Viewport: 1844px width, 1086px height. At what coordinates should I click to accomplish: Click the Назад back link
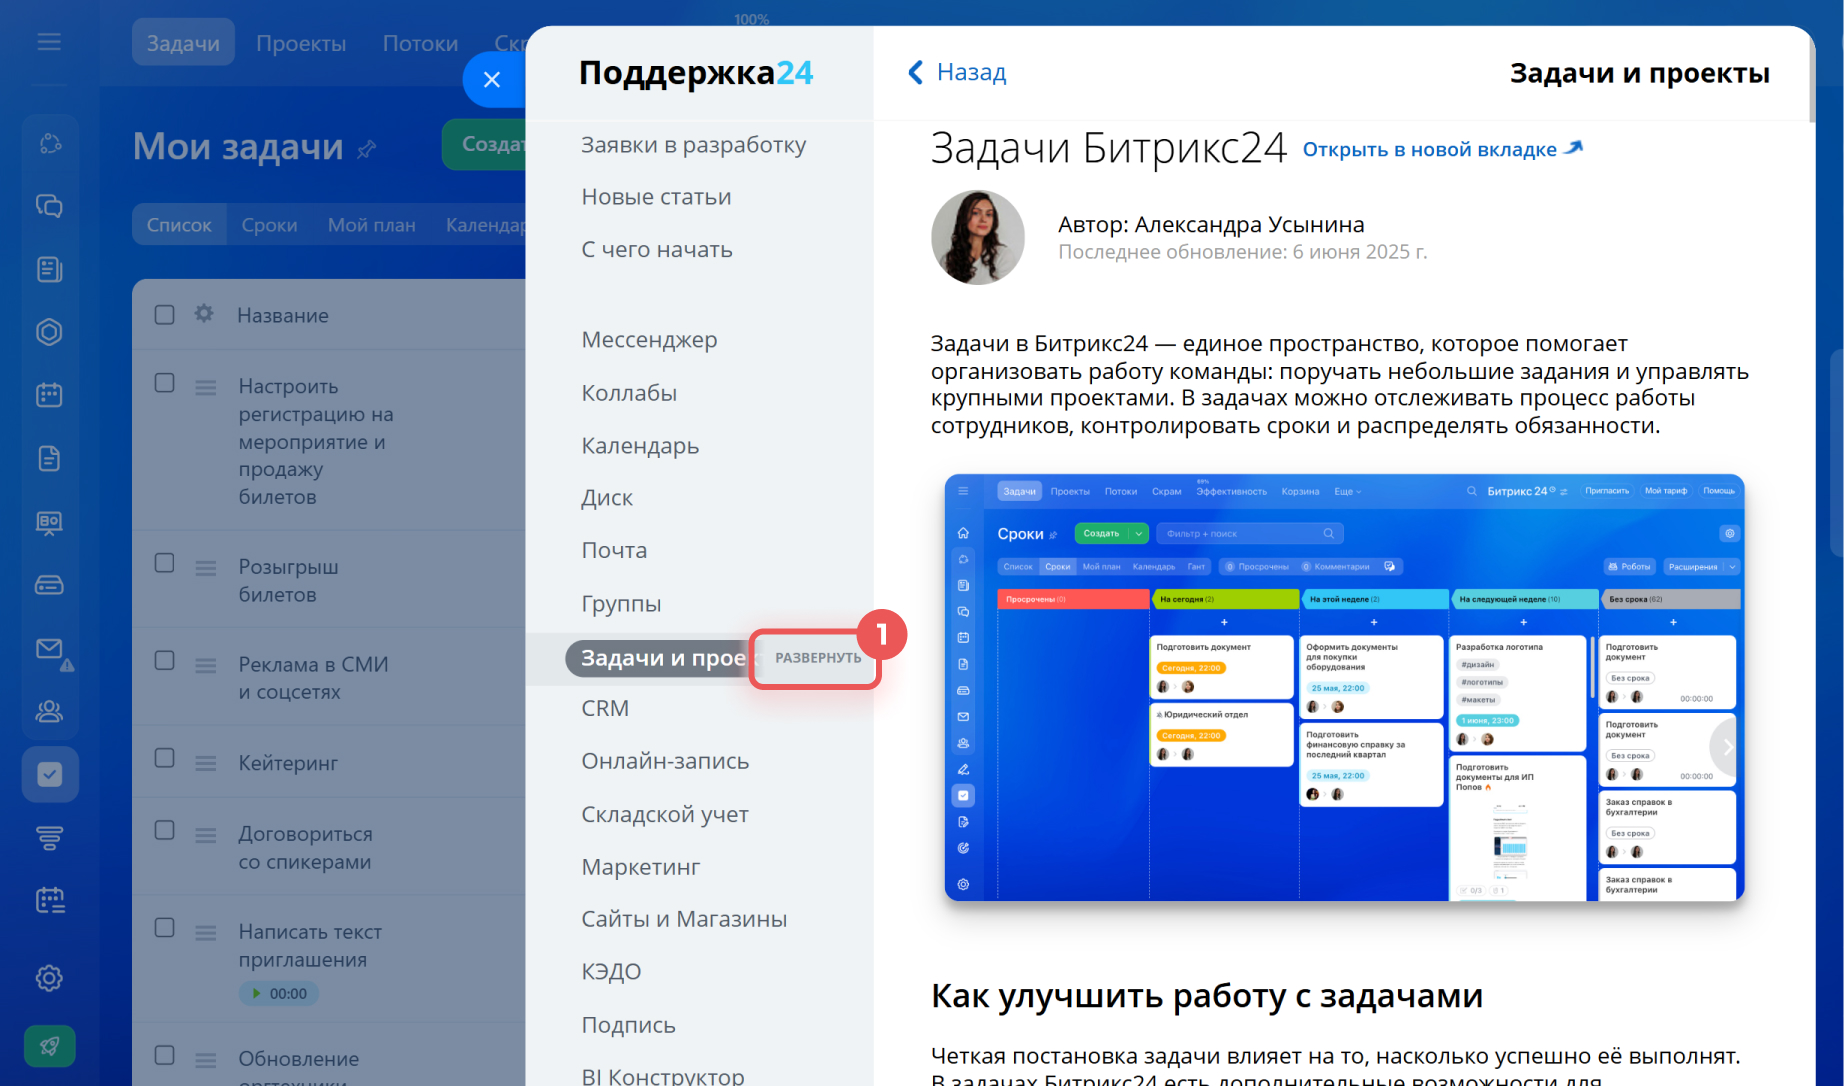[957, 72]
